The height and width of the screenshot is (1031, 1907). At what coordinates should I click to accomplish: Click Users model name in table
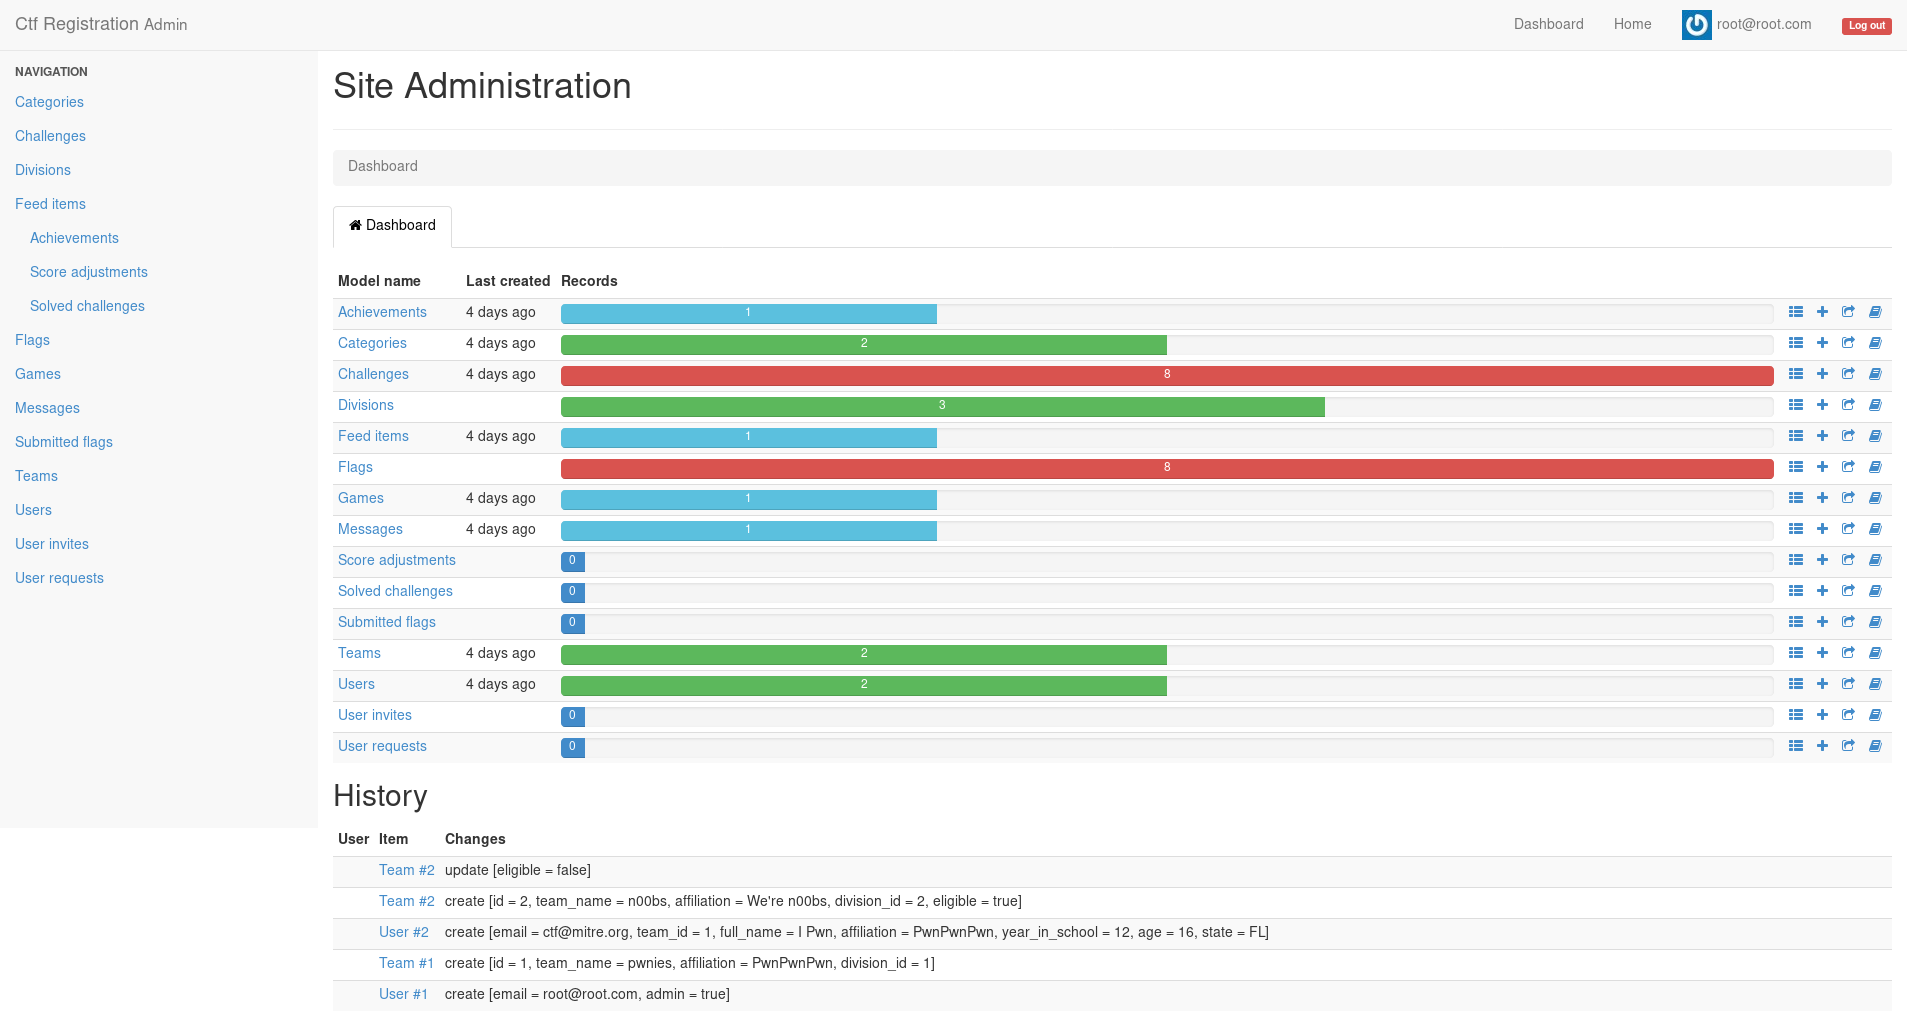[356, 684]
